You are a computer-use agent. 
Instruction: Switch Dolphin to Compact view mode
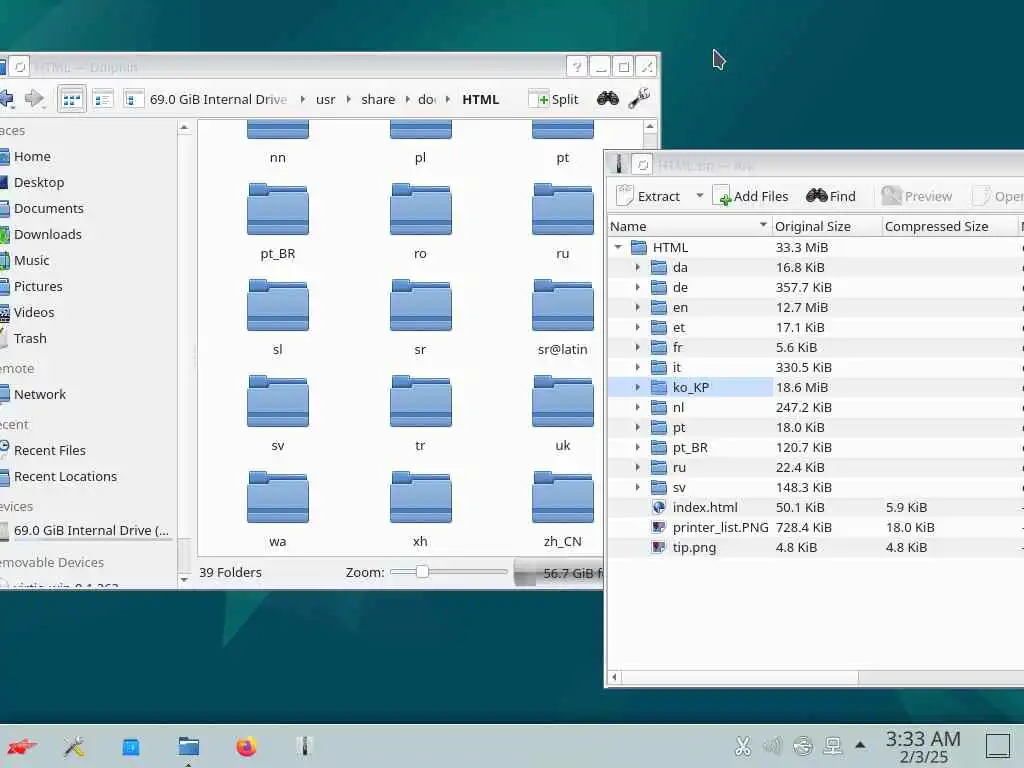(x=103, y=100)
